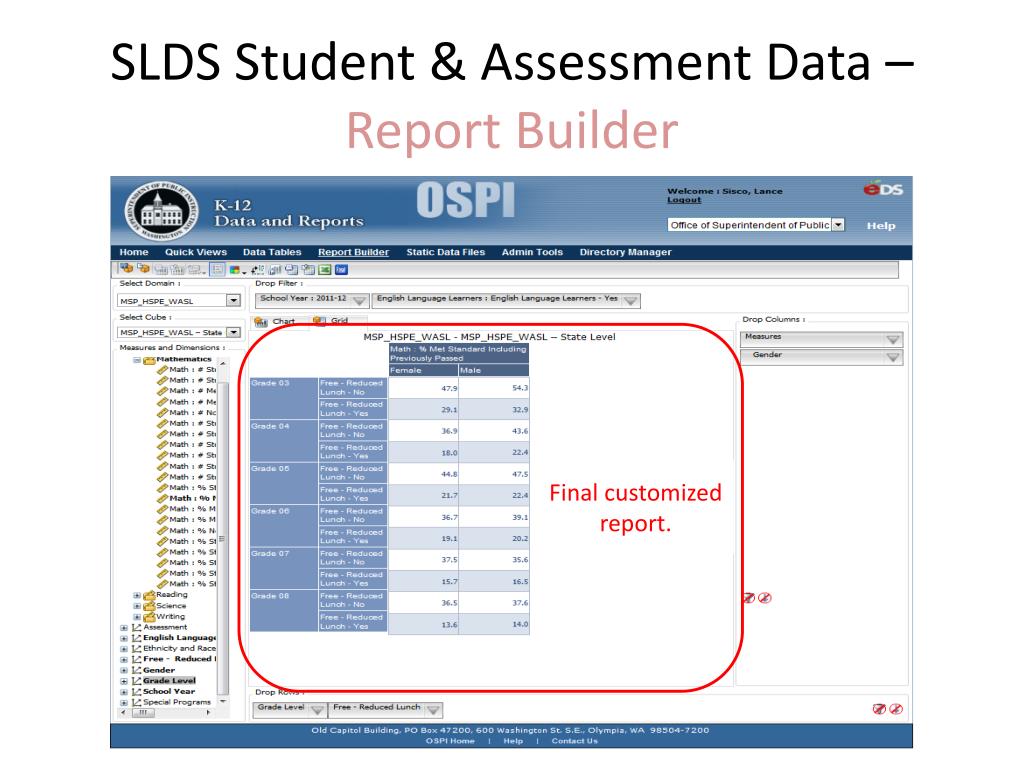The width and height of the screenshot is (1024, 768).
Task: Click the swap axes arrows toolbar icon
Action: [257, 270]
